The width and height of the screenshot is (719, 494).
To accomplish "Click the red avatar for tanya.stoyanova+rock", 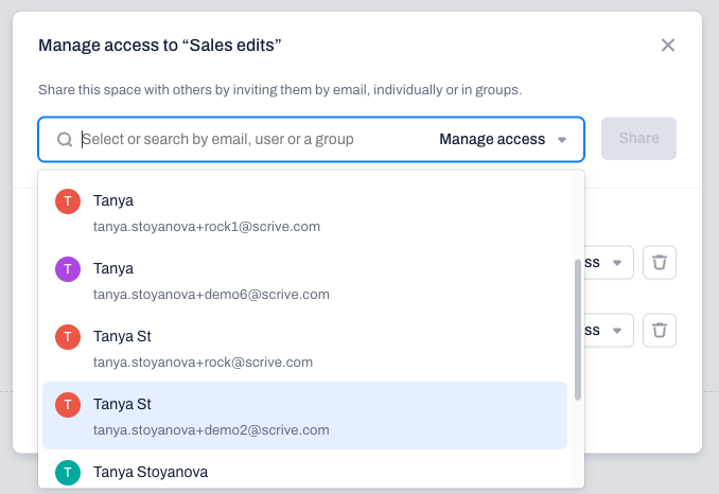I will (x=68, y=337).
